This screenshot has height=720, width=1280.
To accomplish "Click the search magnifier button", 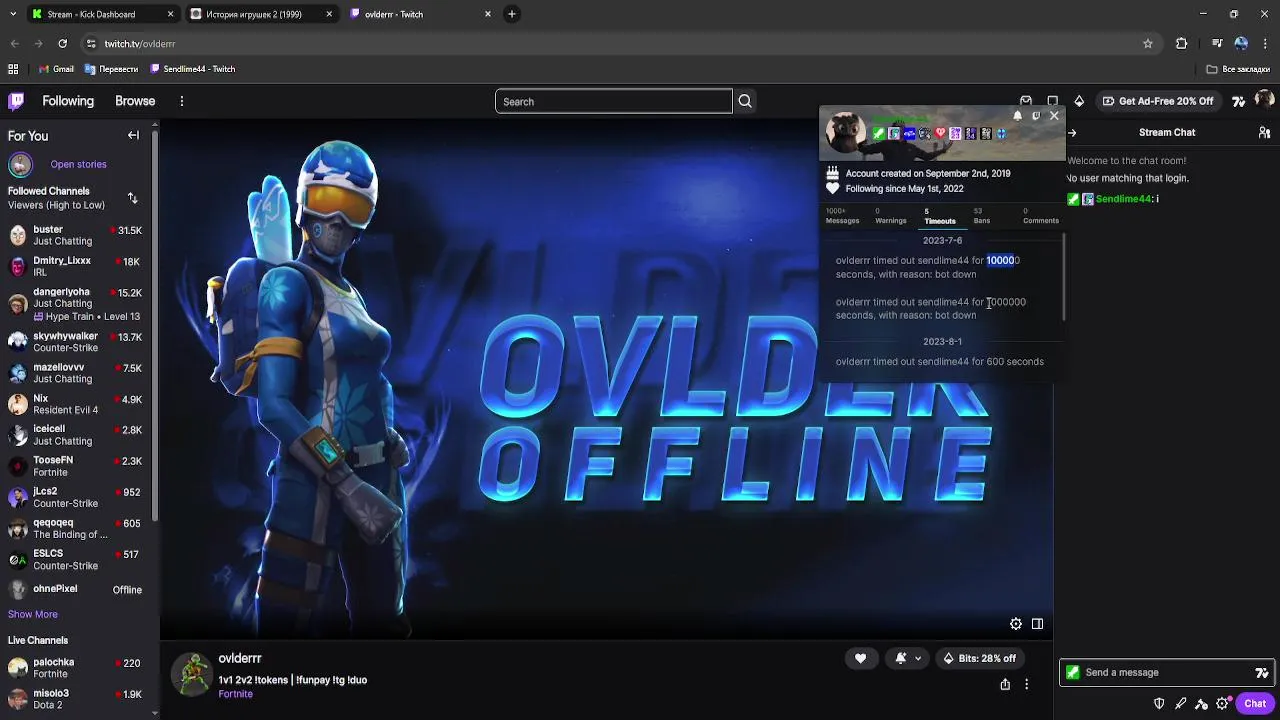I will pyautogui.click(x=745, y=101).
